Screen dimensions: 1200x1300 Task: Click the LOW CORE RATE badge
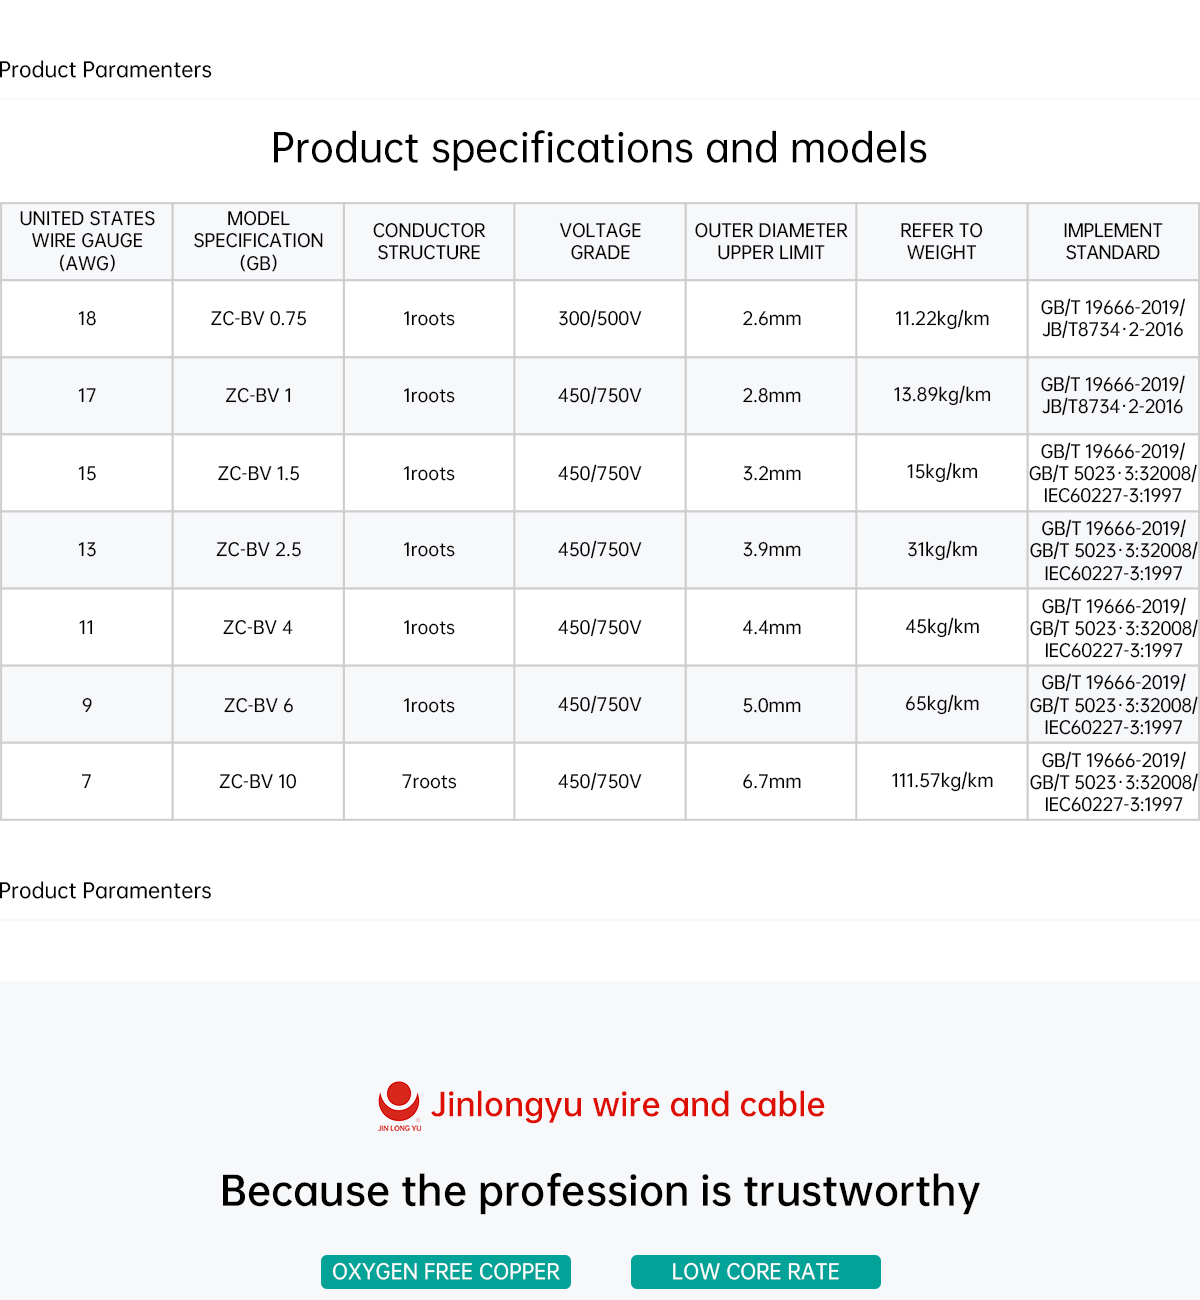click(755, 1272)
